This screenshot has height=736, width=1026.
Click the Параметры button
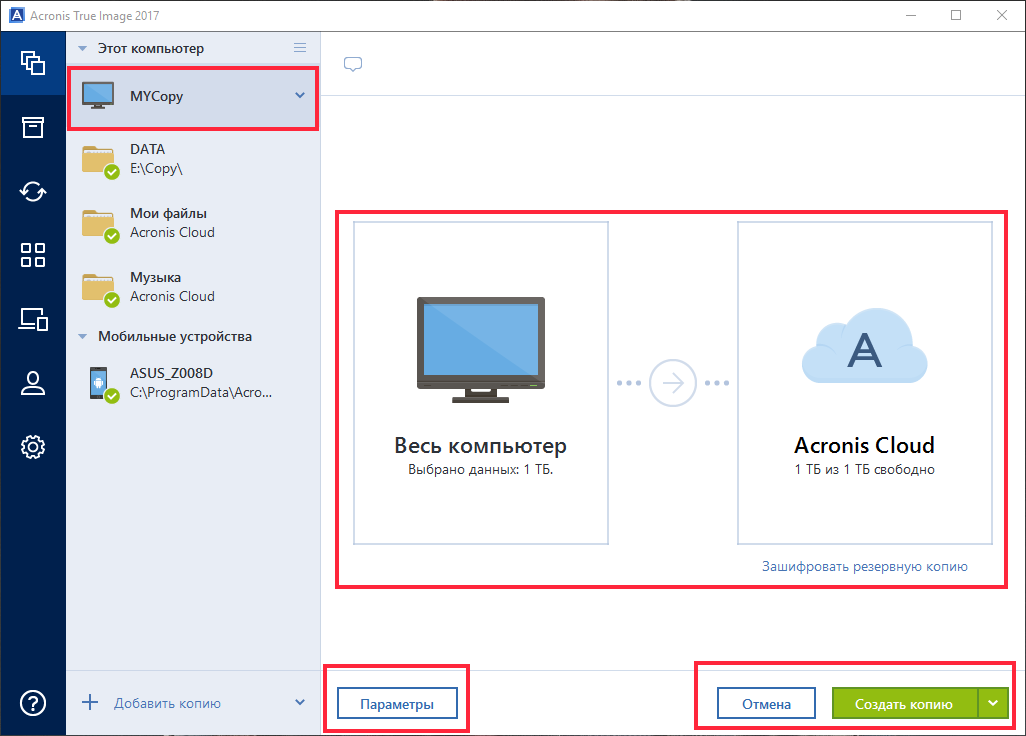[397, 704]
